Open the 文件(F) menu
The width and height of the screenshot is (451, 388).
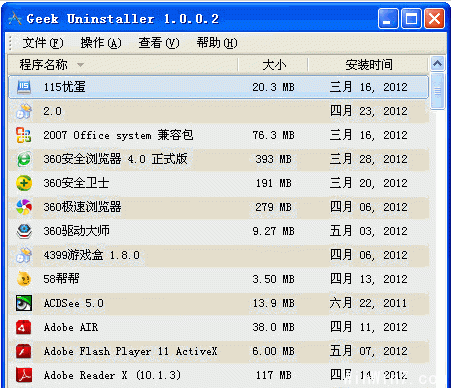43,43
